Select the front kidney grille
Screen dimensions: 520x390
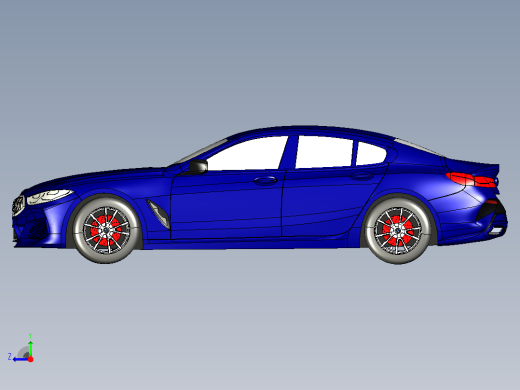click(x=18, y=206)
